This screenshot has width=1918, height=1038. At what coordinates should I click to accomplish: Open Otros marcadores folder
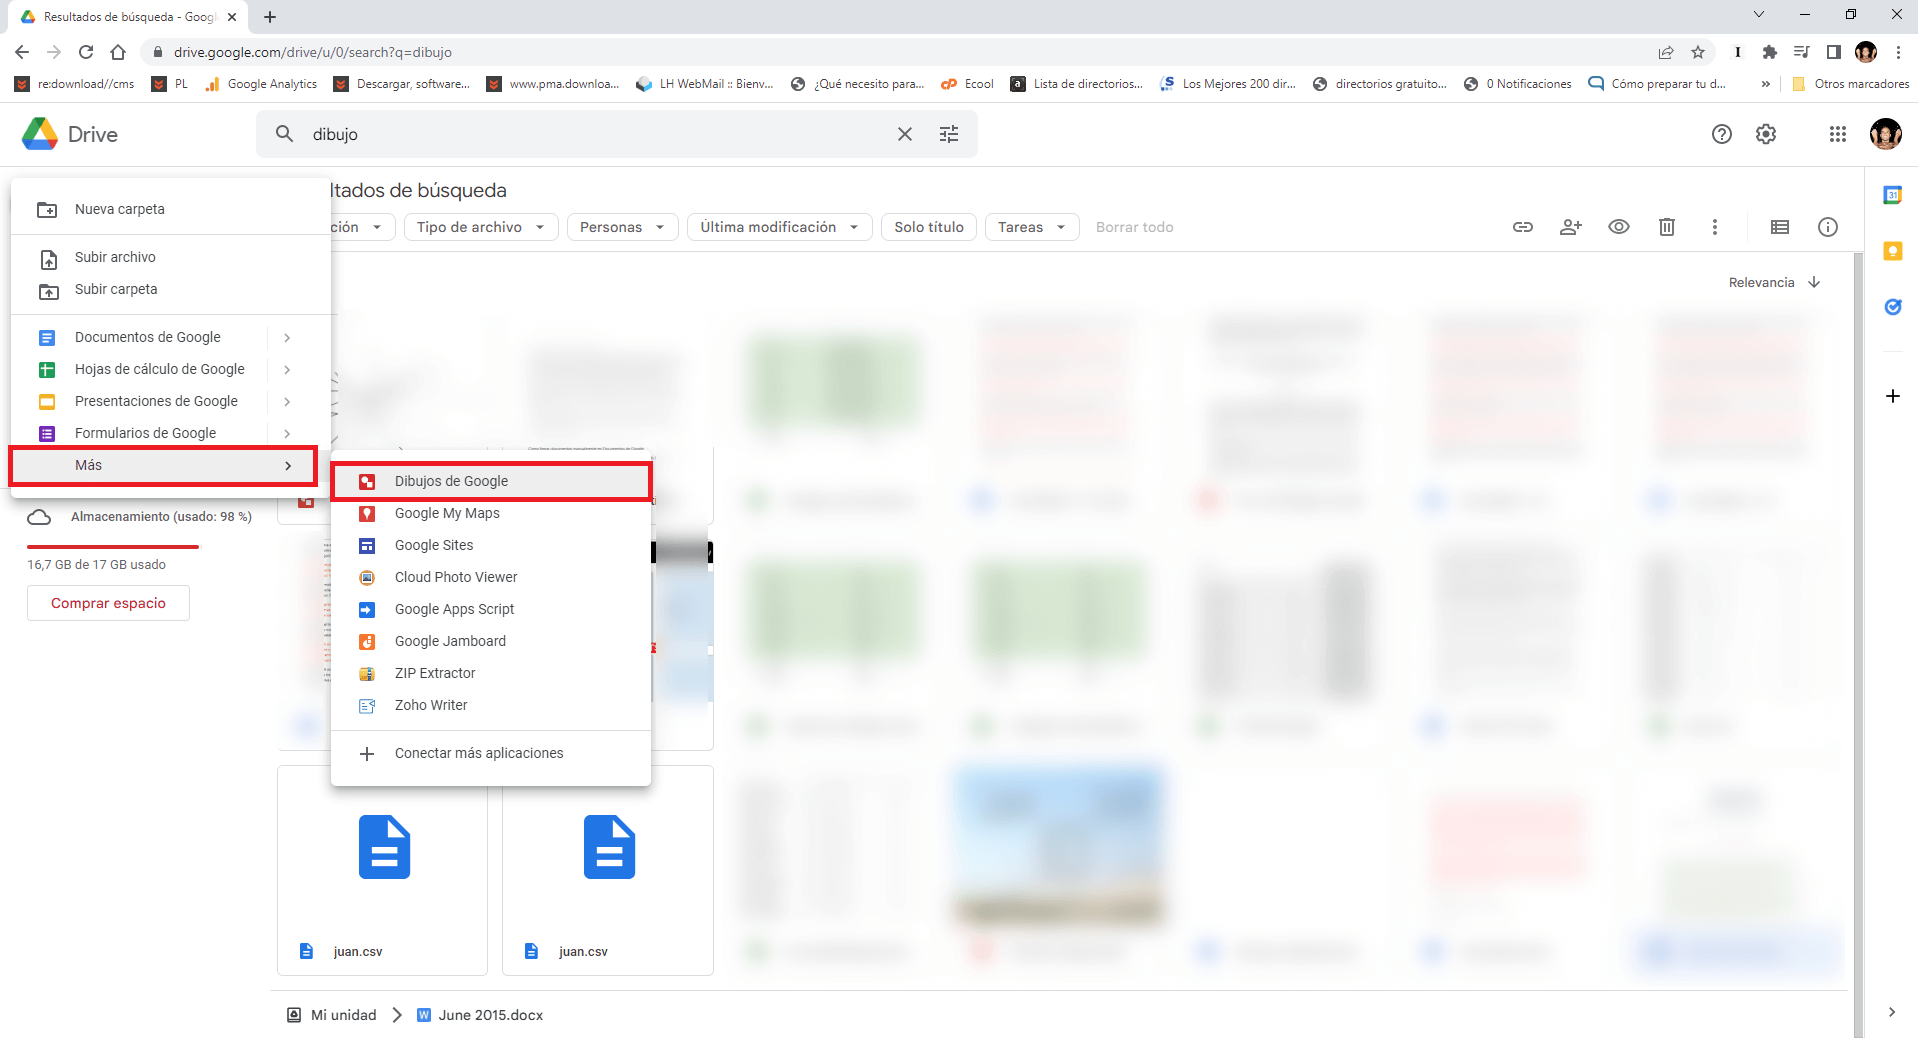[1851, 84]
